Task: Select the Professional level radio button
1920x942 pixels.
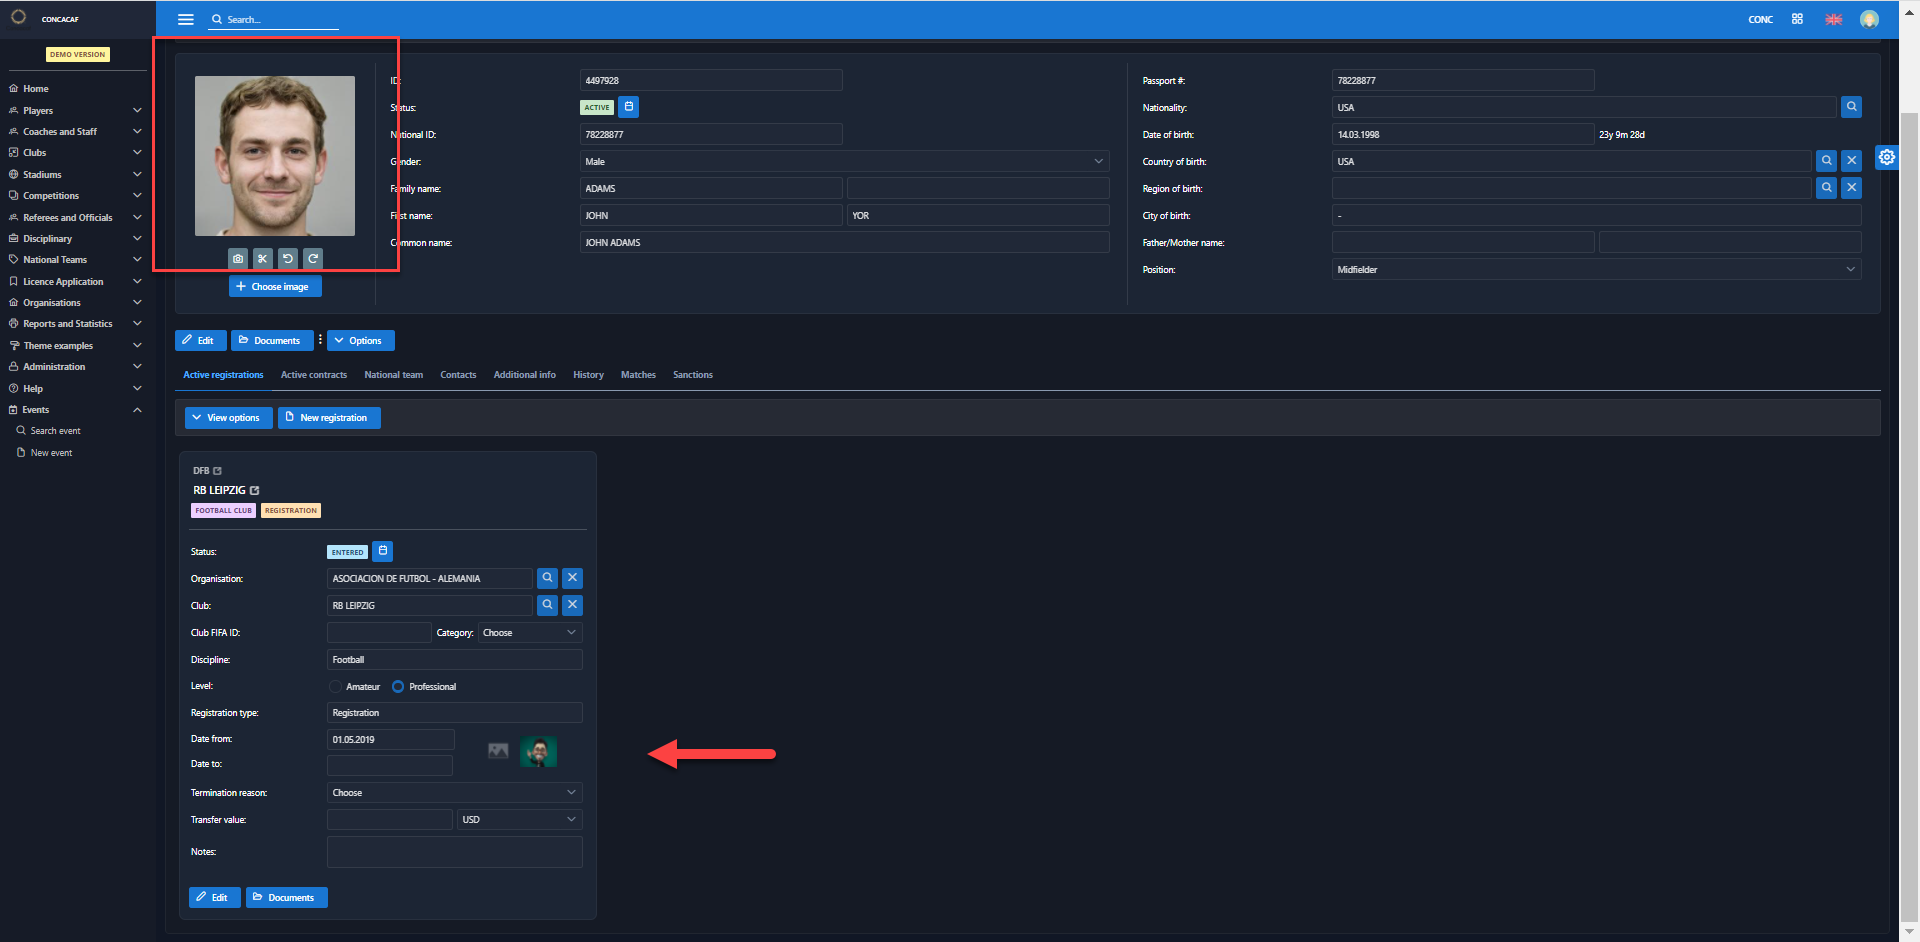Action: [398, 687]
